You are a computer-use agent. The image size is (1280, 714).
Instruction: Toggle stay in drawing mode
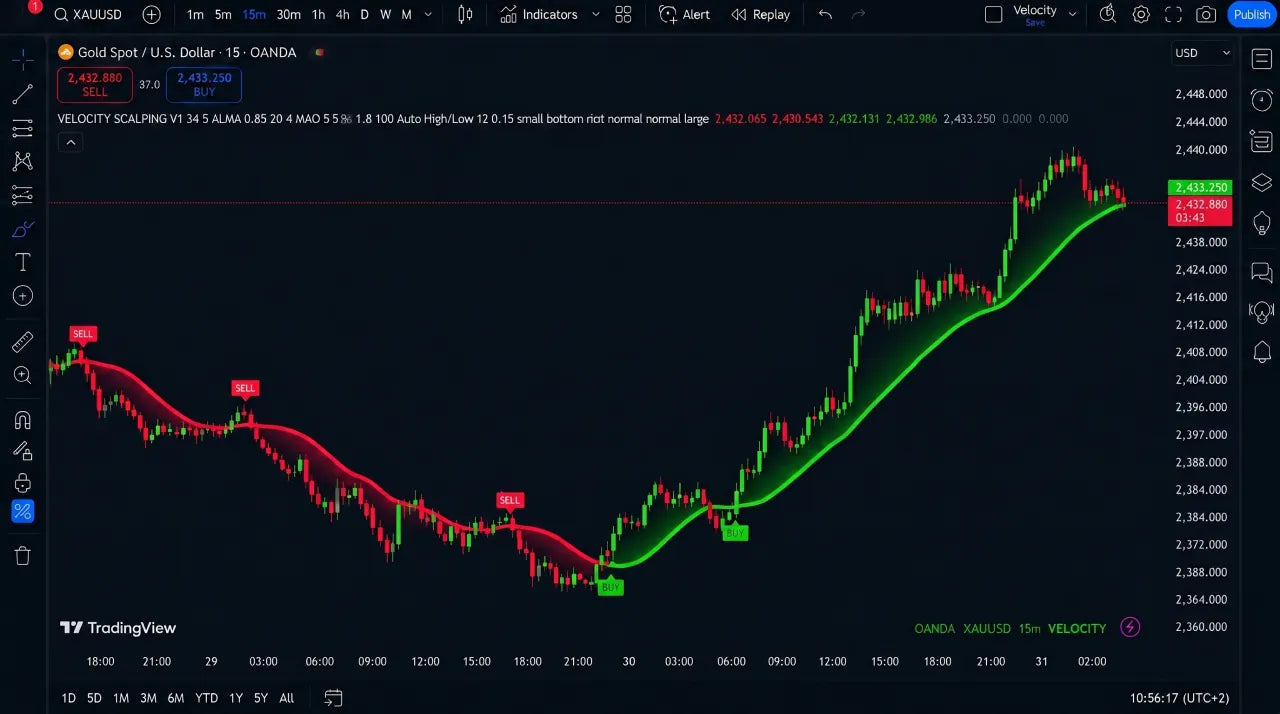22,452
